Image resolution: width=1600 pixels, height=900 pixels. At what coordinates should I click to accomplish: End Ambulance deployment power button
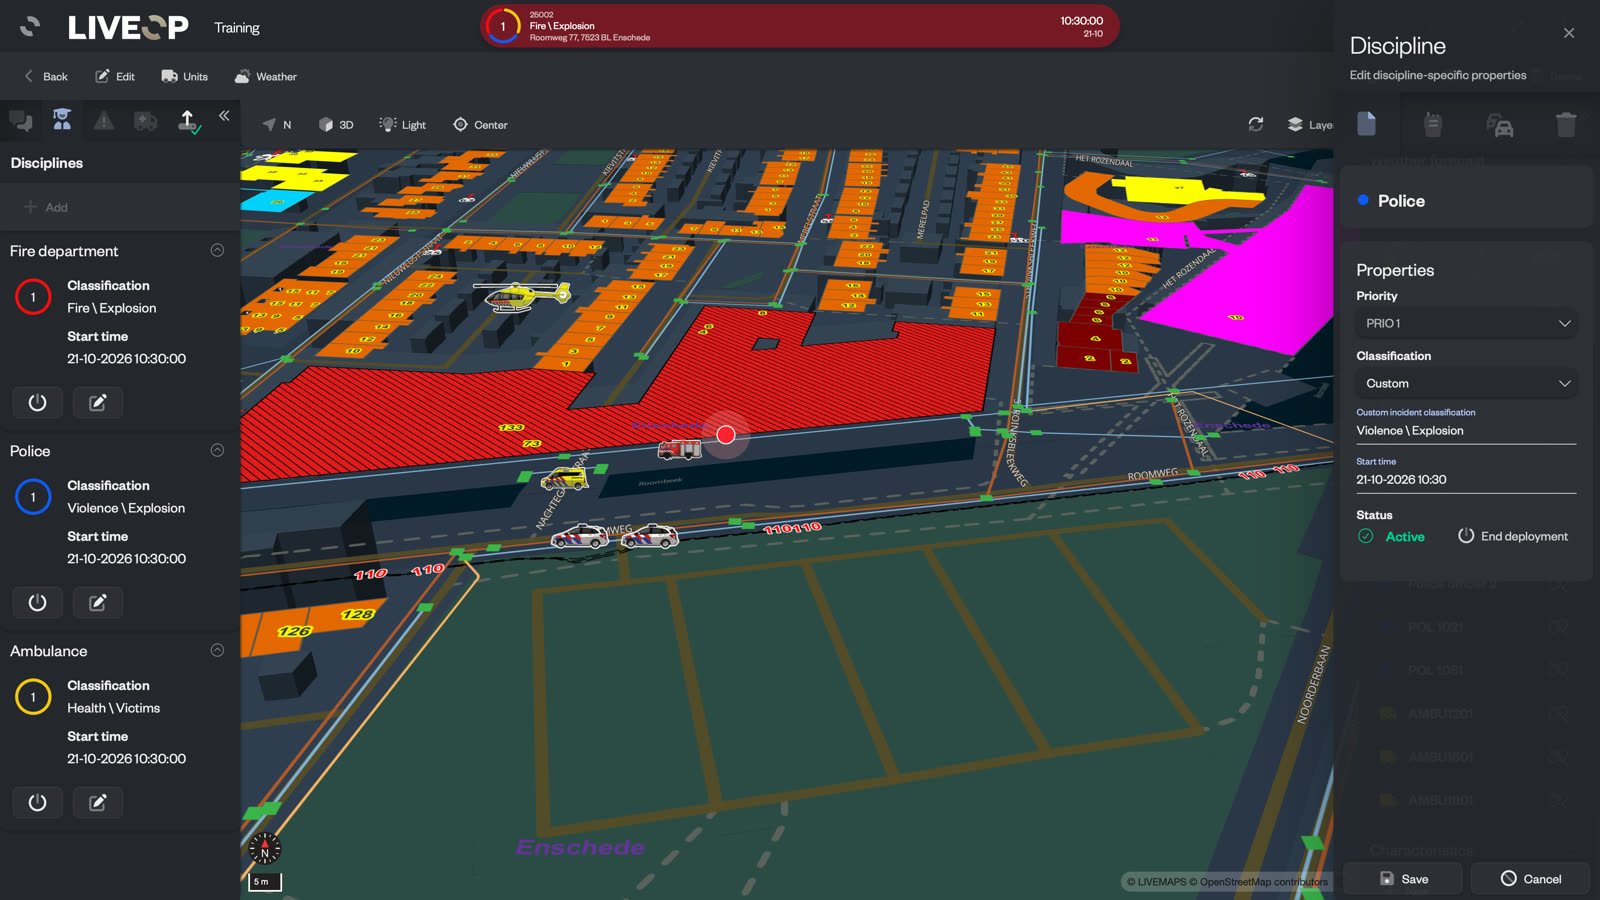[x=37, y=802]
